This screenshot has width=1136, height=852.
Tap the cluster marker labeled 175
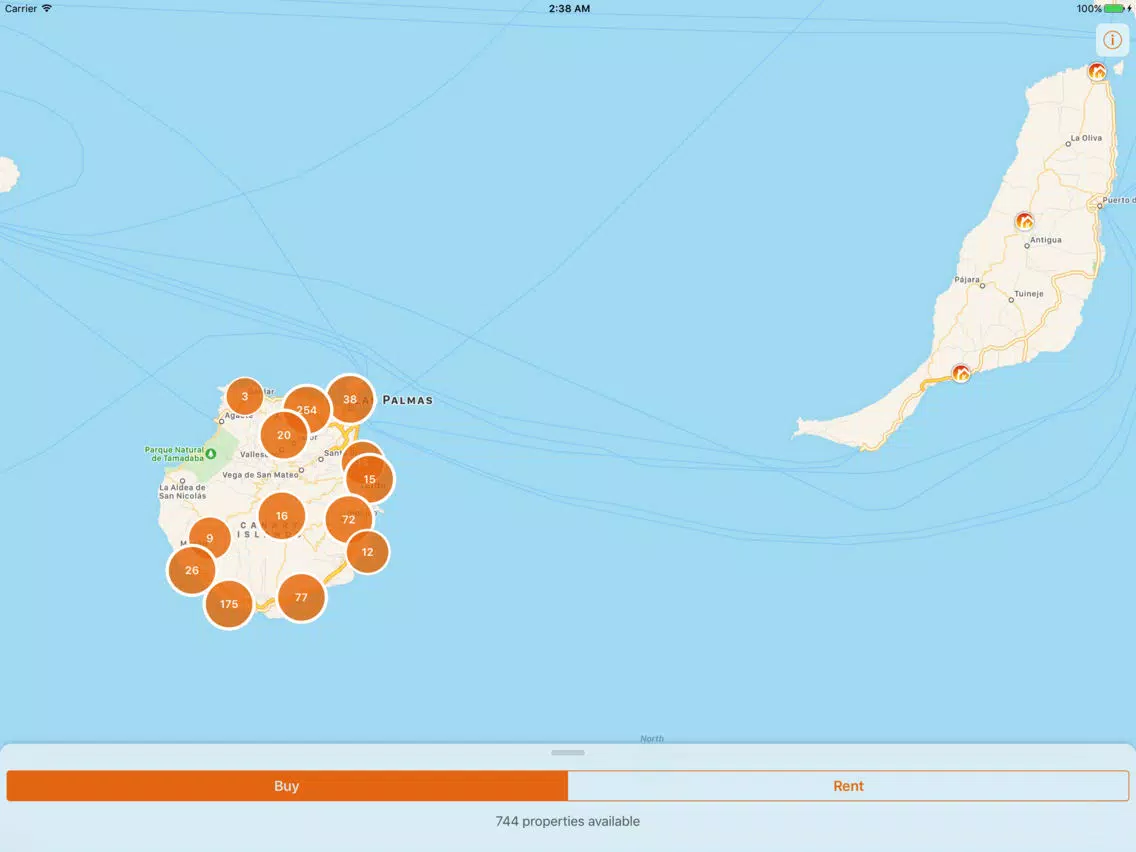[229, 604]
